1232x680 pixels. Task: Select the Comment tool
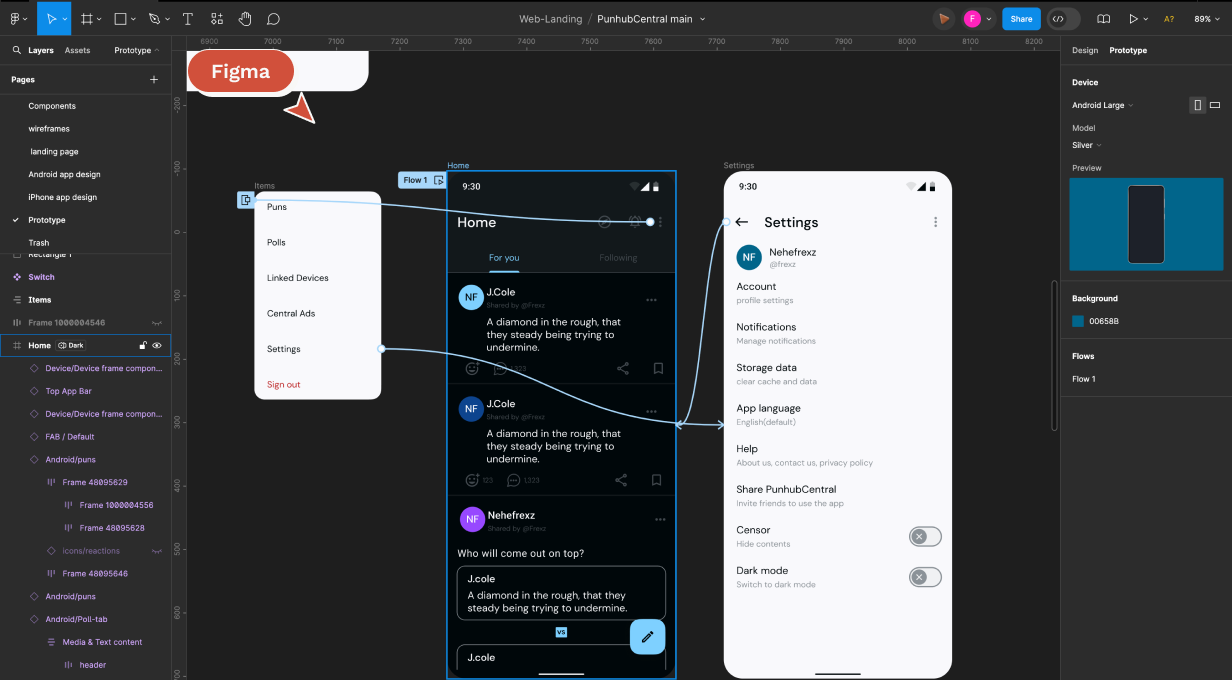(273, 18)
